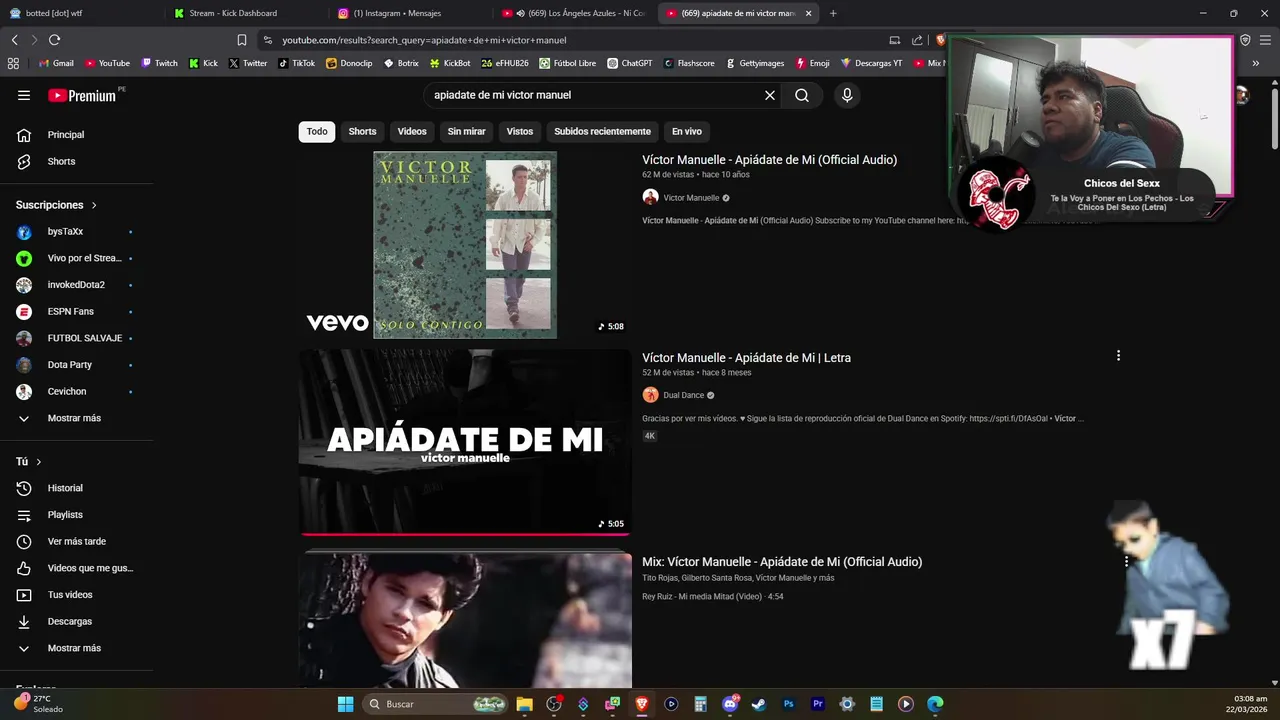
Task: Show more bookmarks overflow chevron
Action: click(1256, 63)
